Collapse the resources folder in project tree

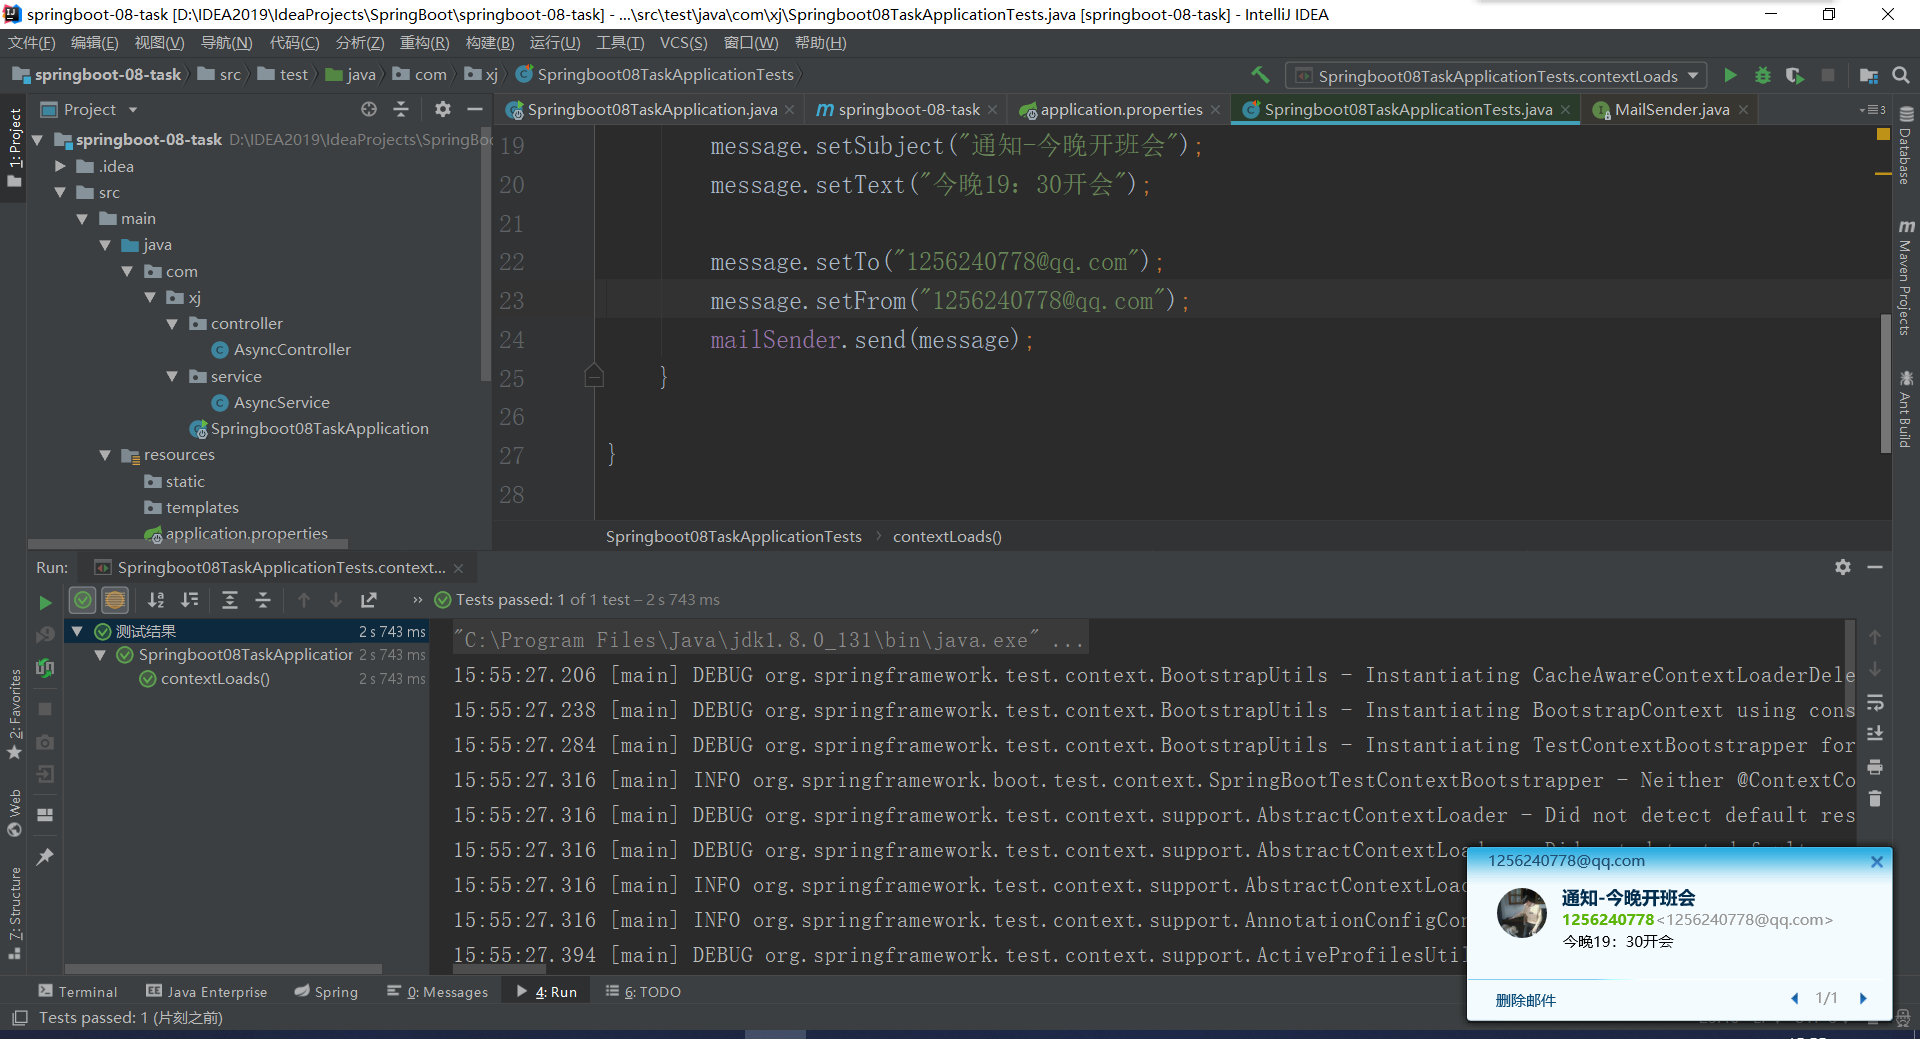105,455
